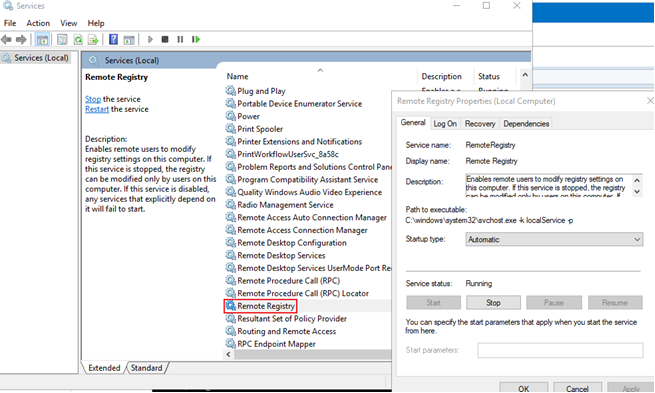Viewport: 655px width, 393px height.
Task: Click the OK button
Action: pos(523,388)
